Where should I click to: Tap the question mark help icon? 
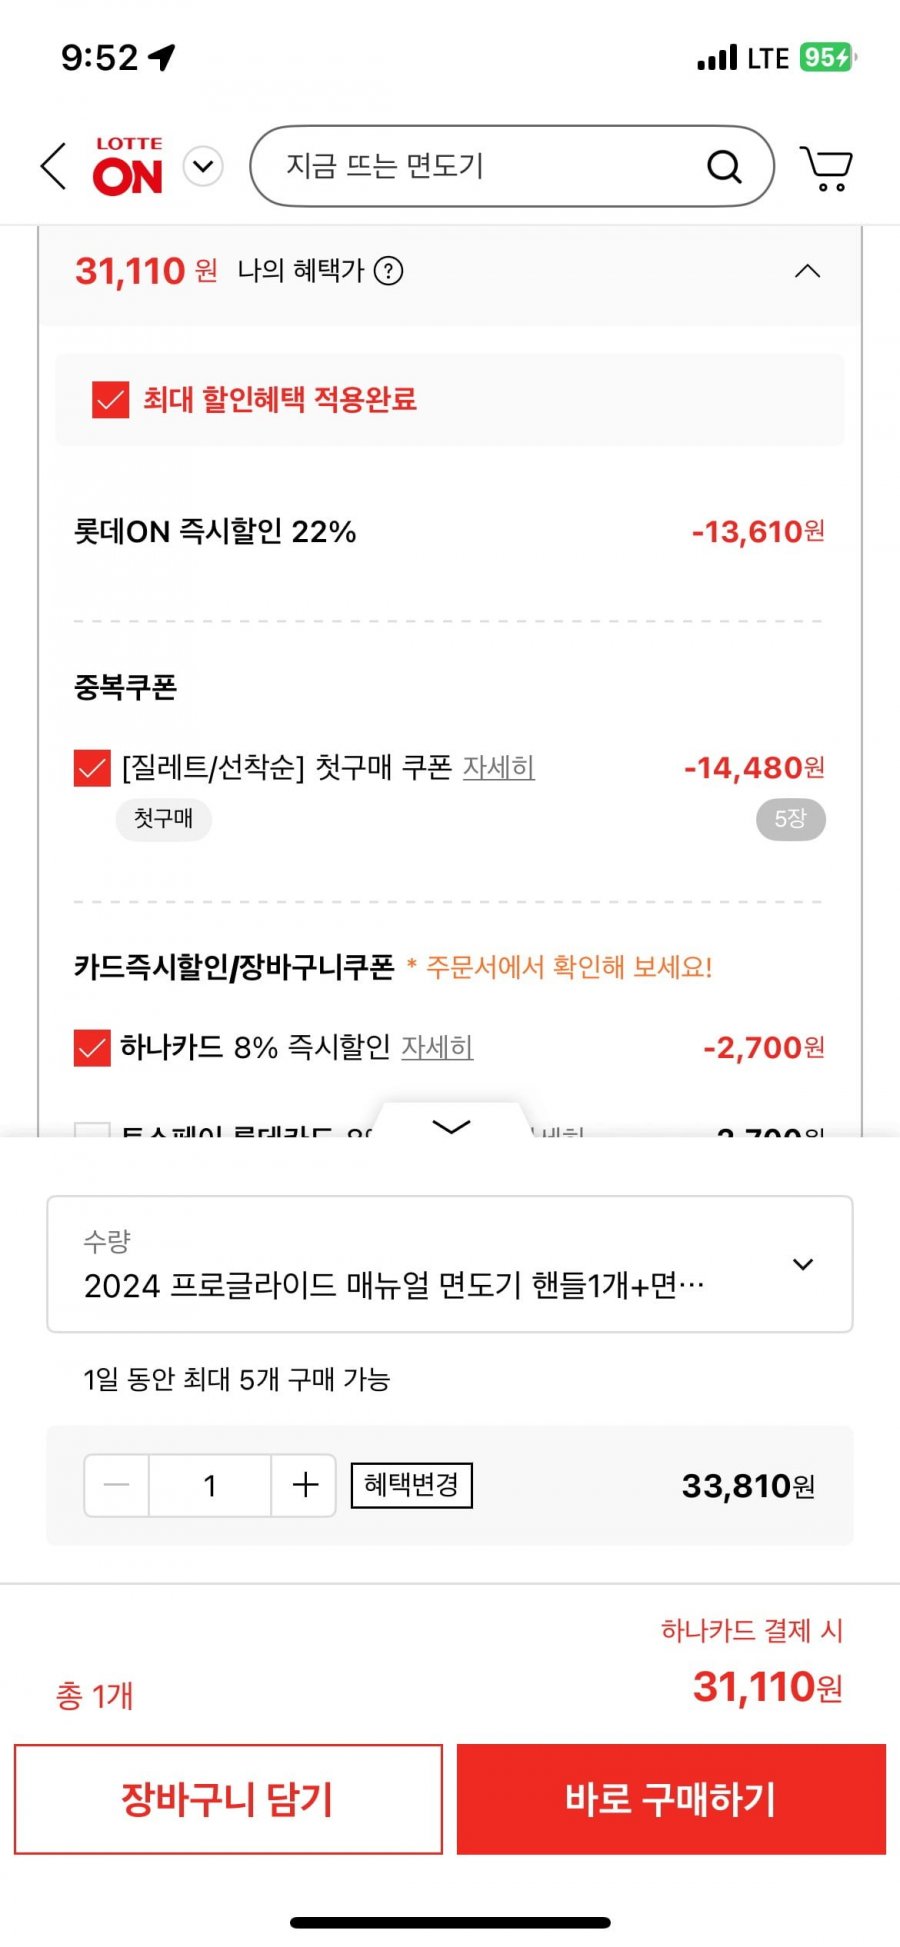[x=388, y=271]
